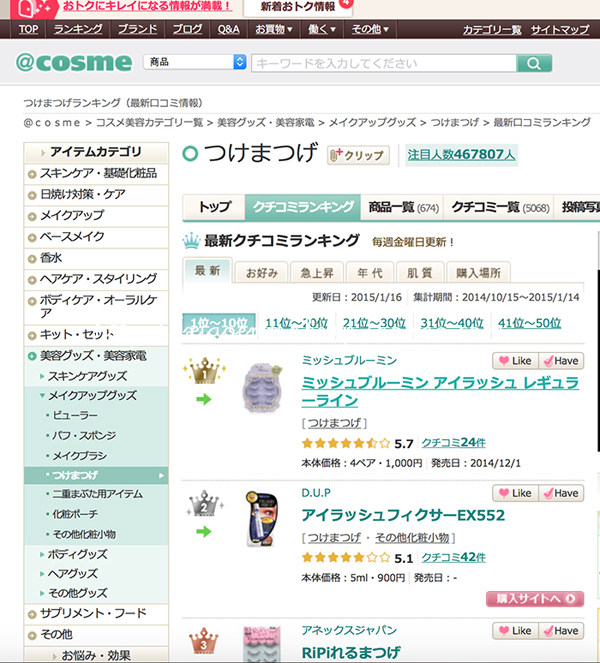This screenshot has height=663, width=600.
Task: Open RiPiれるまつげ product thumbnail
Action: pos(262,645)
